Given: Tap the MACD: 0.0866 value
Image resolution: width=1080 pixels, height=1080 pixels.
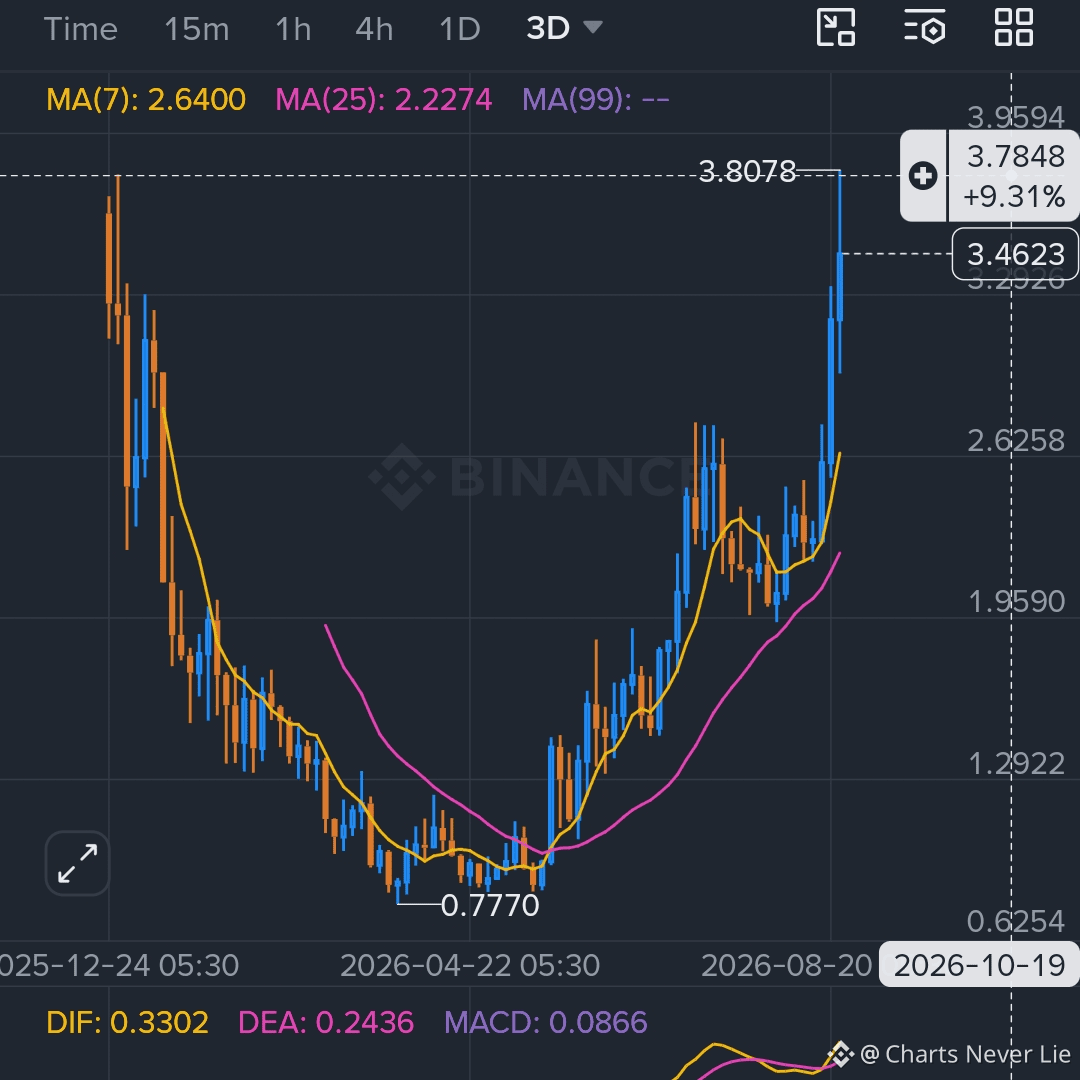Looking at the screenshot, I should click(546, 1023).
